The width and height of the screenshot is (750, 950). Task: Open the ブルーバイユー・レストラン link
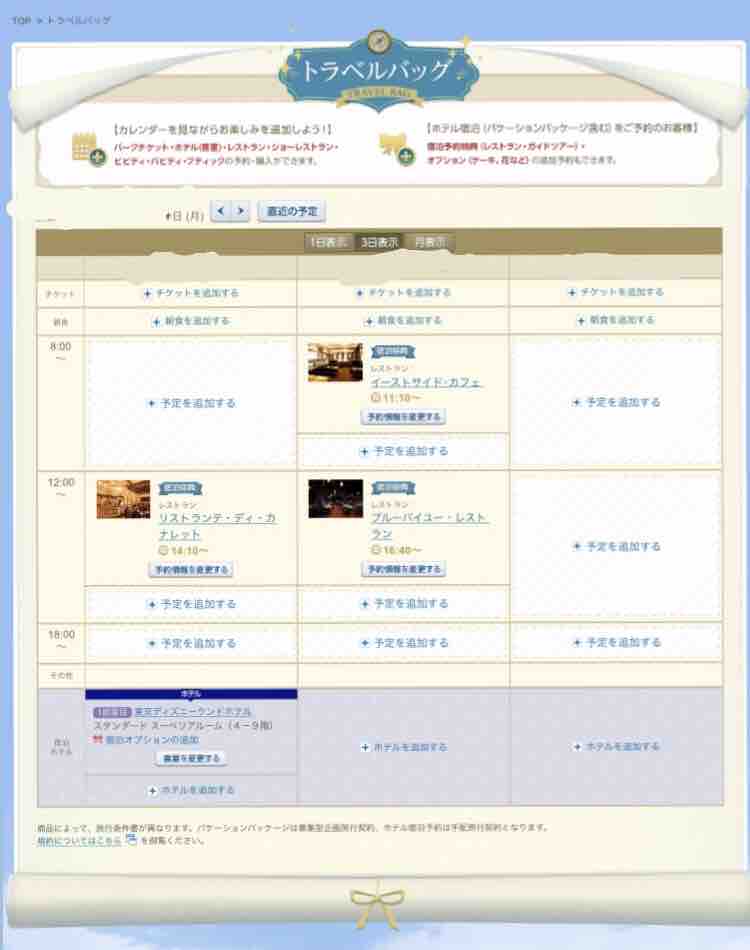point(429,526)
